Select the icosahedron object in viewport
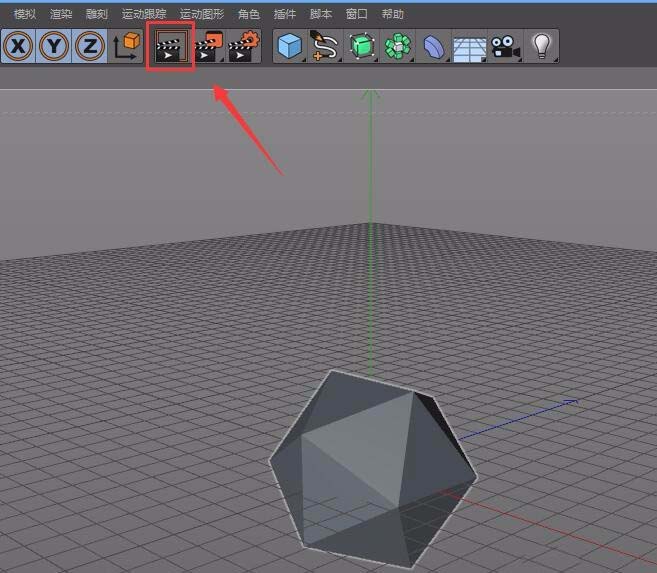 point(371,466)
